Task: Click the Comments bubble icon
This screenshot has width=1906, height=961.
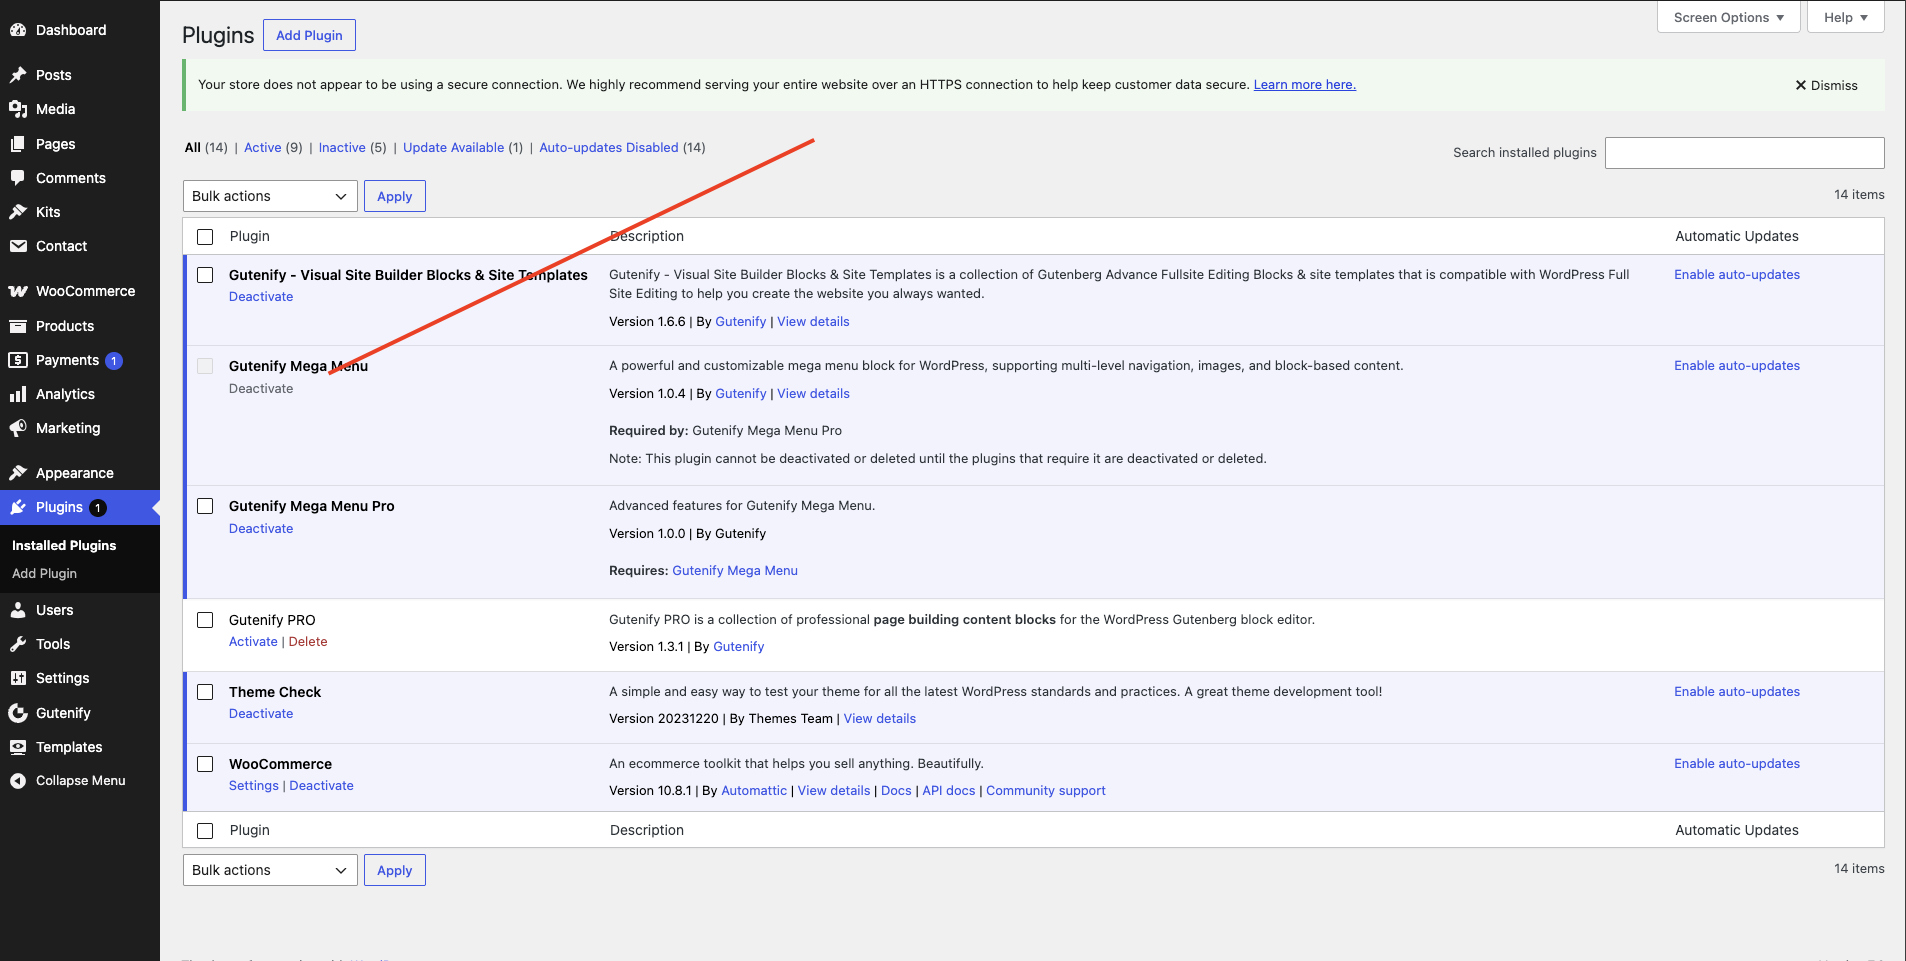Action: click(x=18, y=178)
